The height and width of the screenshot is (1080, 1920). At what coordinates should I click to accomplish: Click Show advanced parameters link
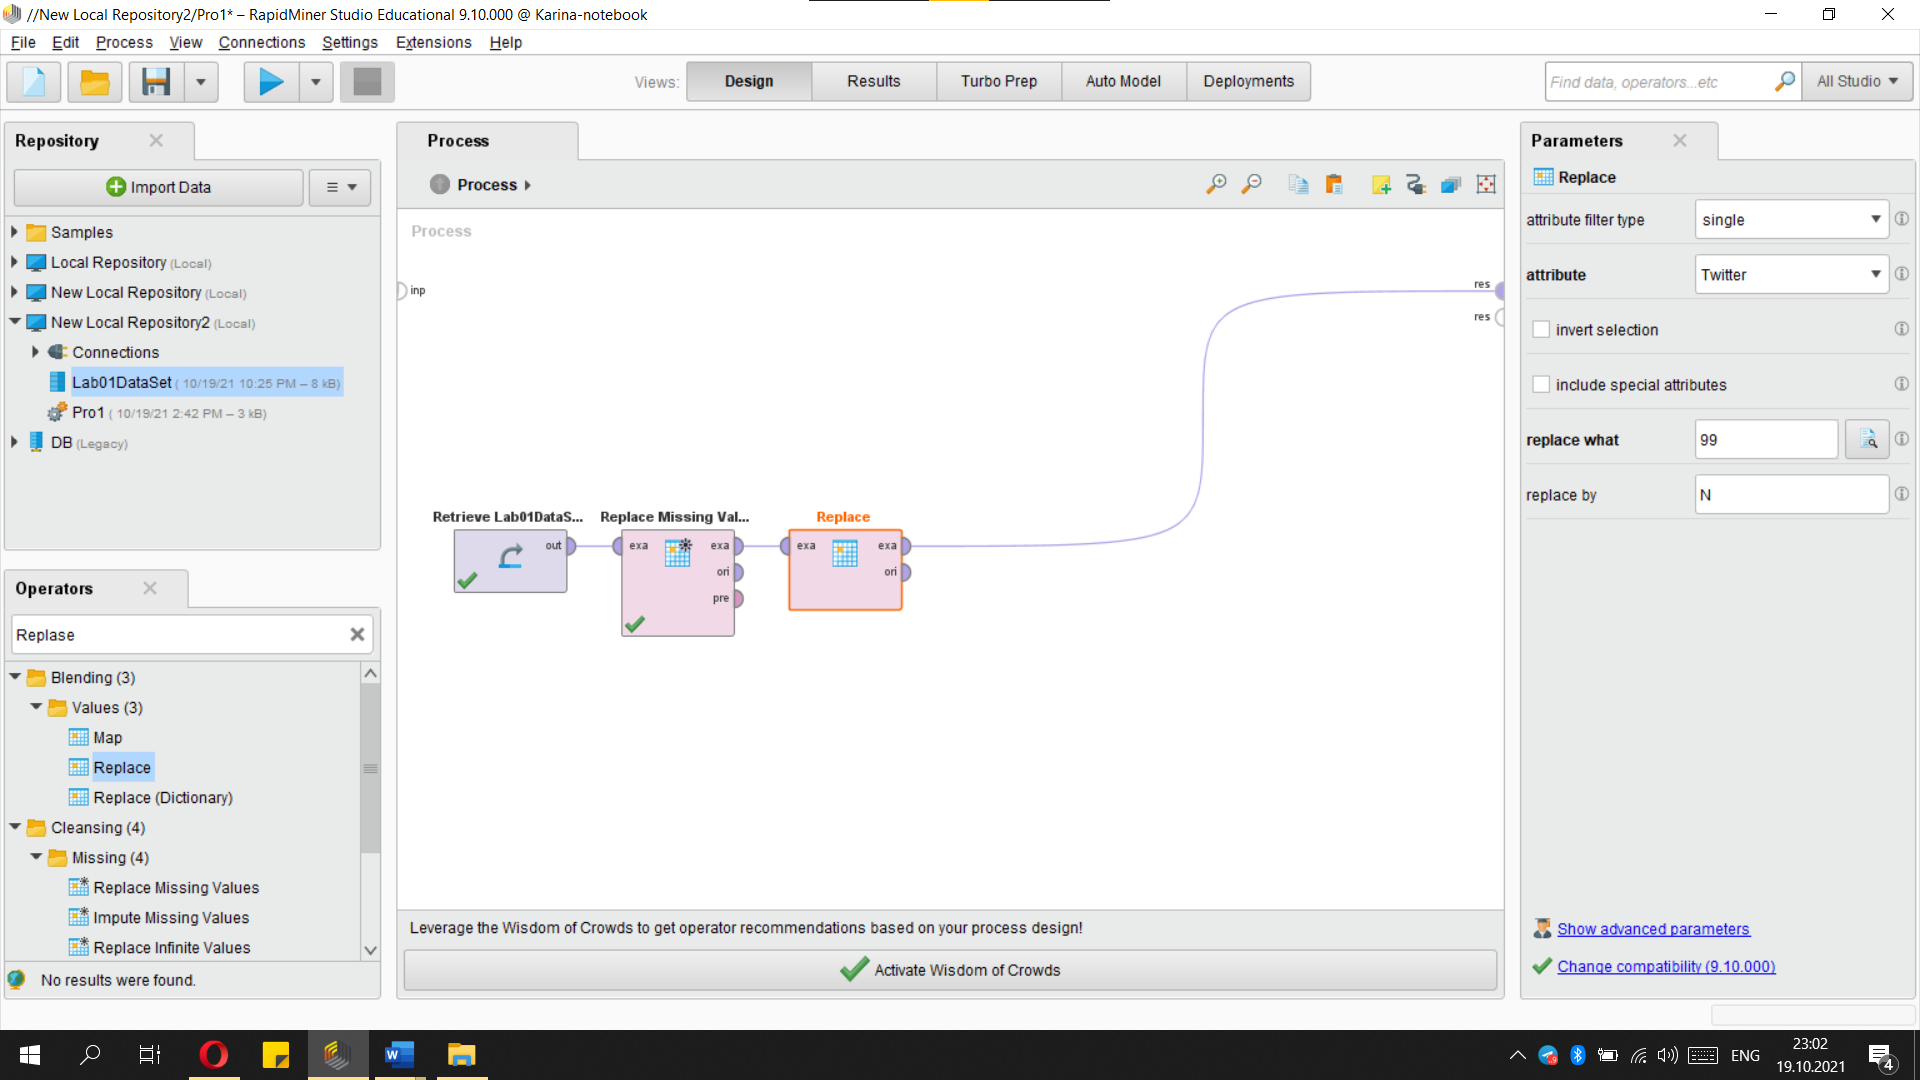(x=1653, y=929)
